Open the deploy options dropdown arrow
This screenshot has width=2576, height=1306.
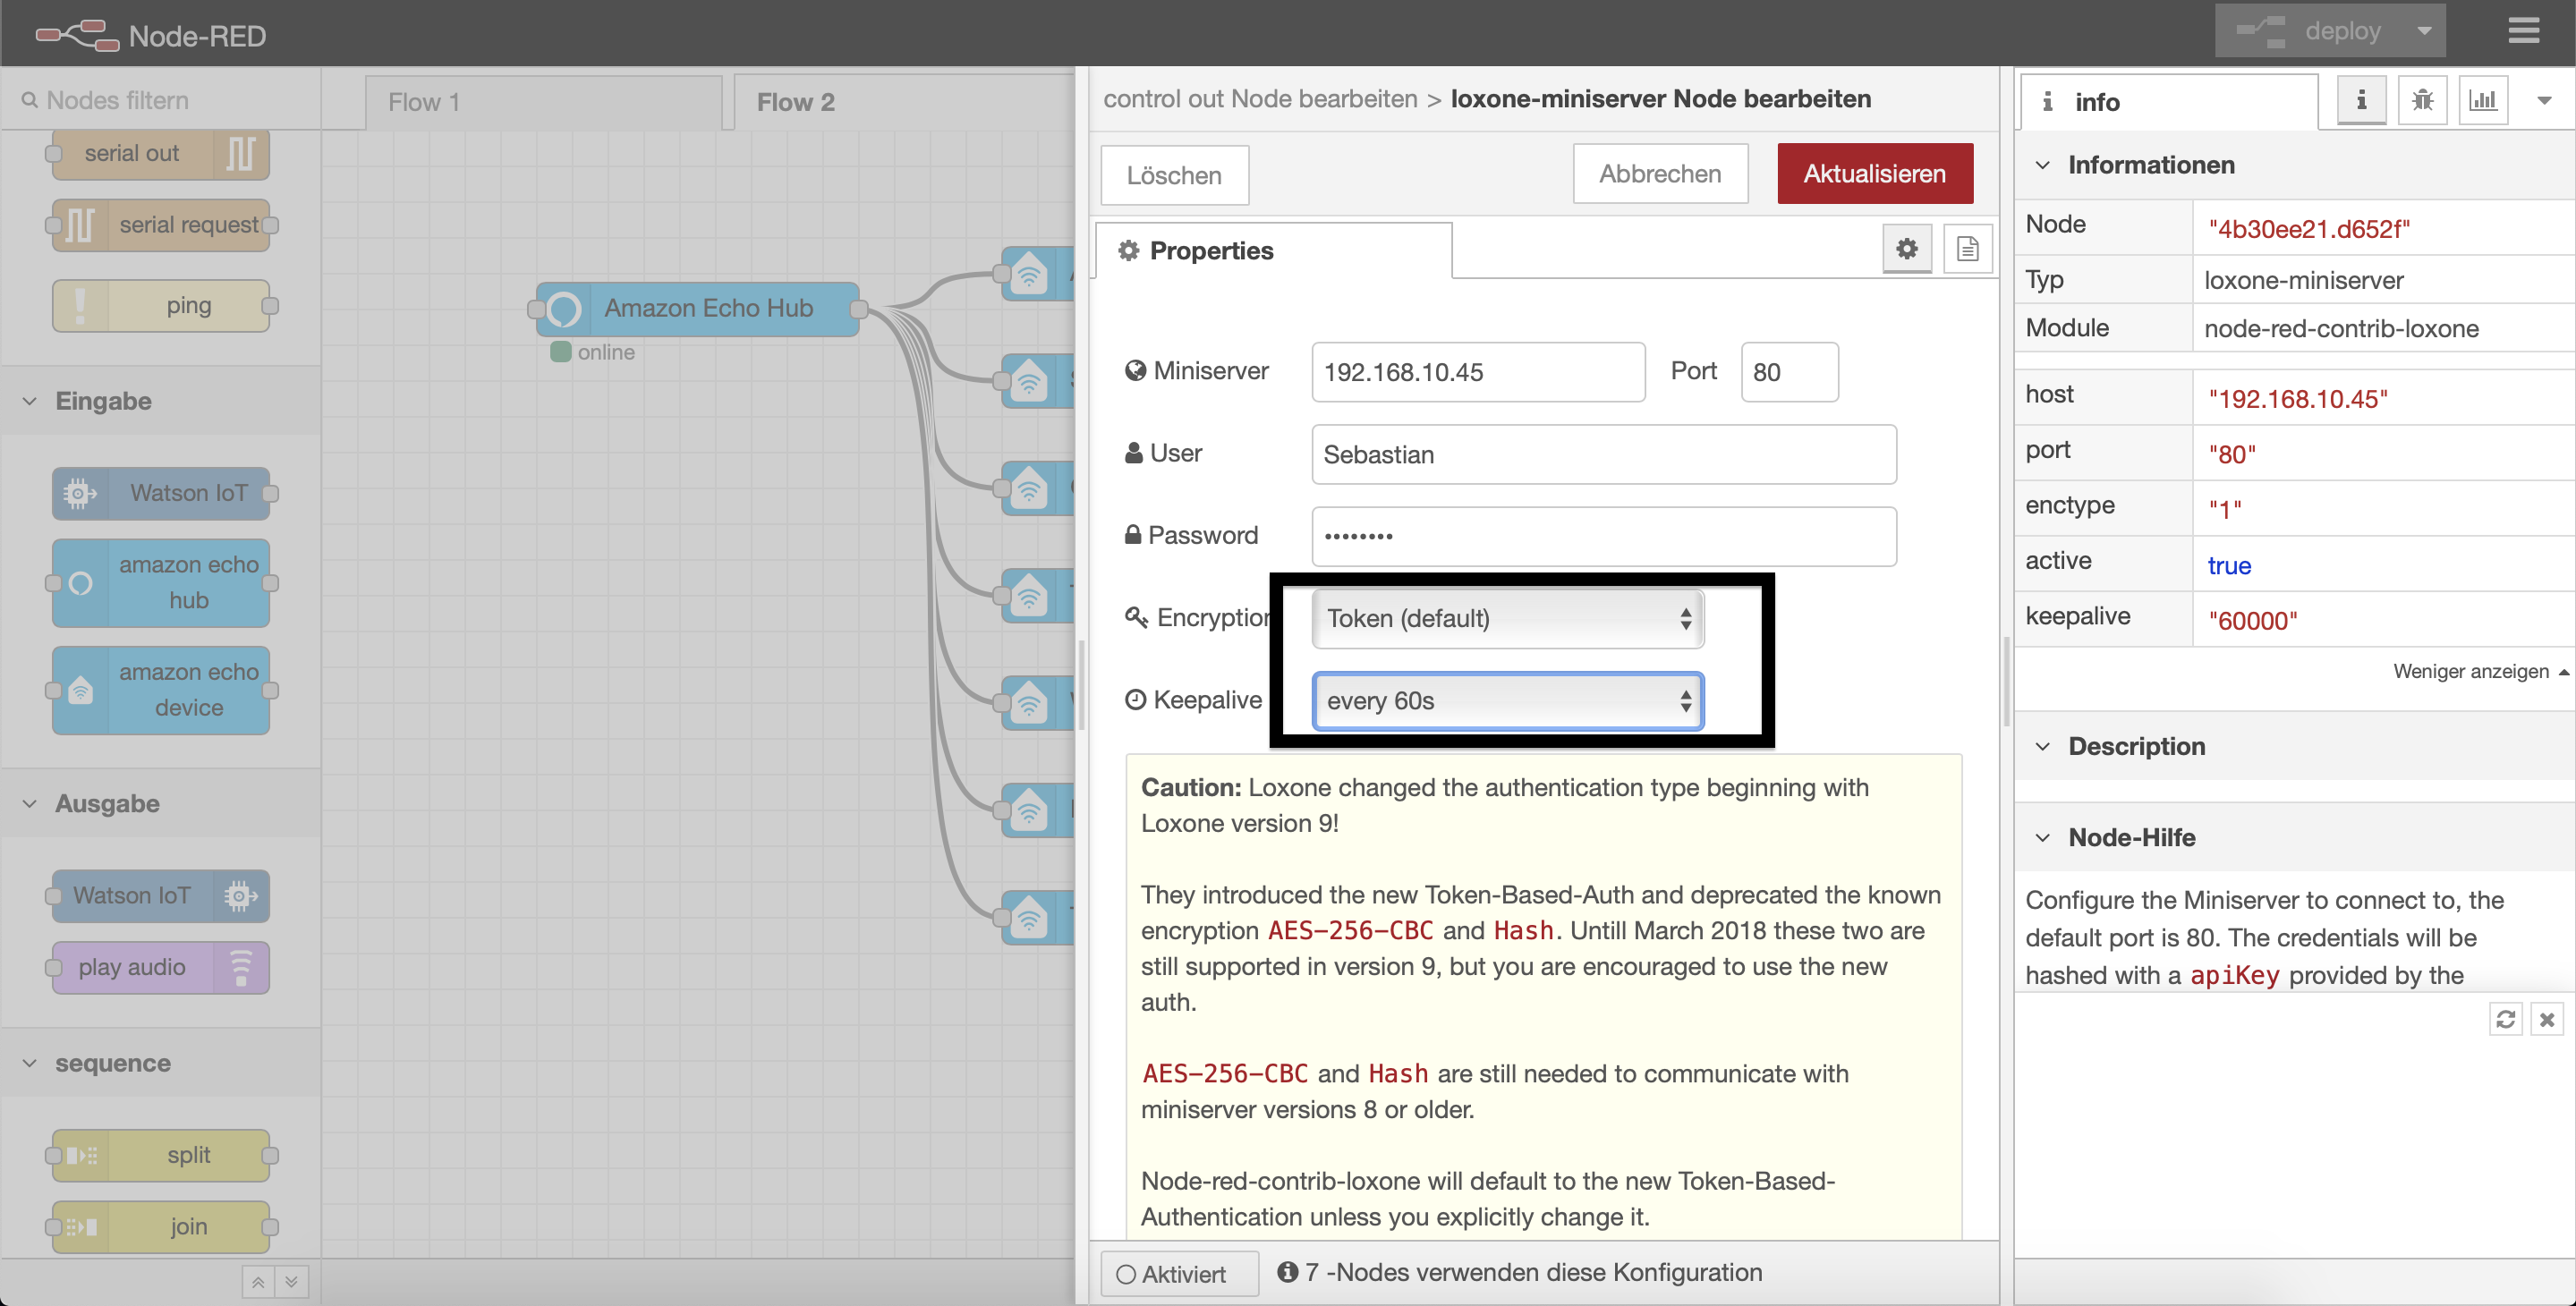[x=2424, y=31]
